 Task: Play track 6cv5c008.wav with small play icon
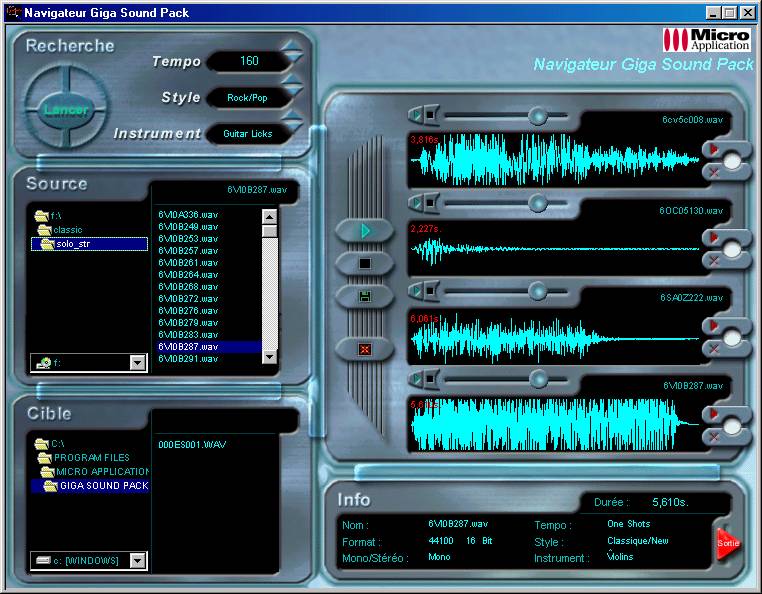[416, 115]
